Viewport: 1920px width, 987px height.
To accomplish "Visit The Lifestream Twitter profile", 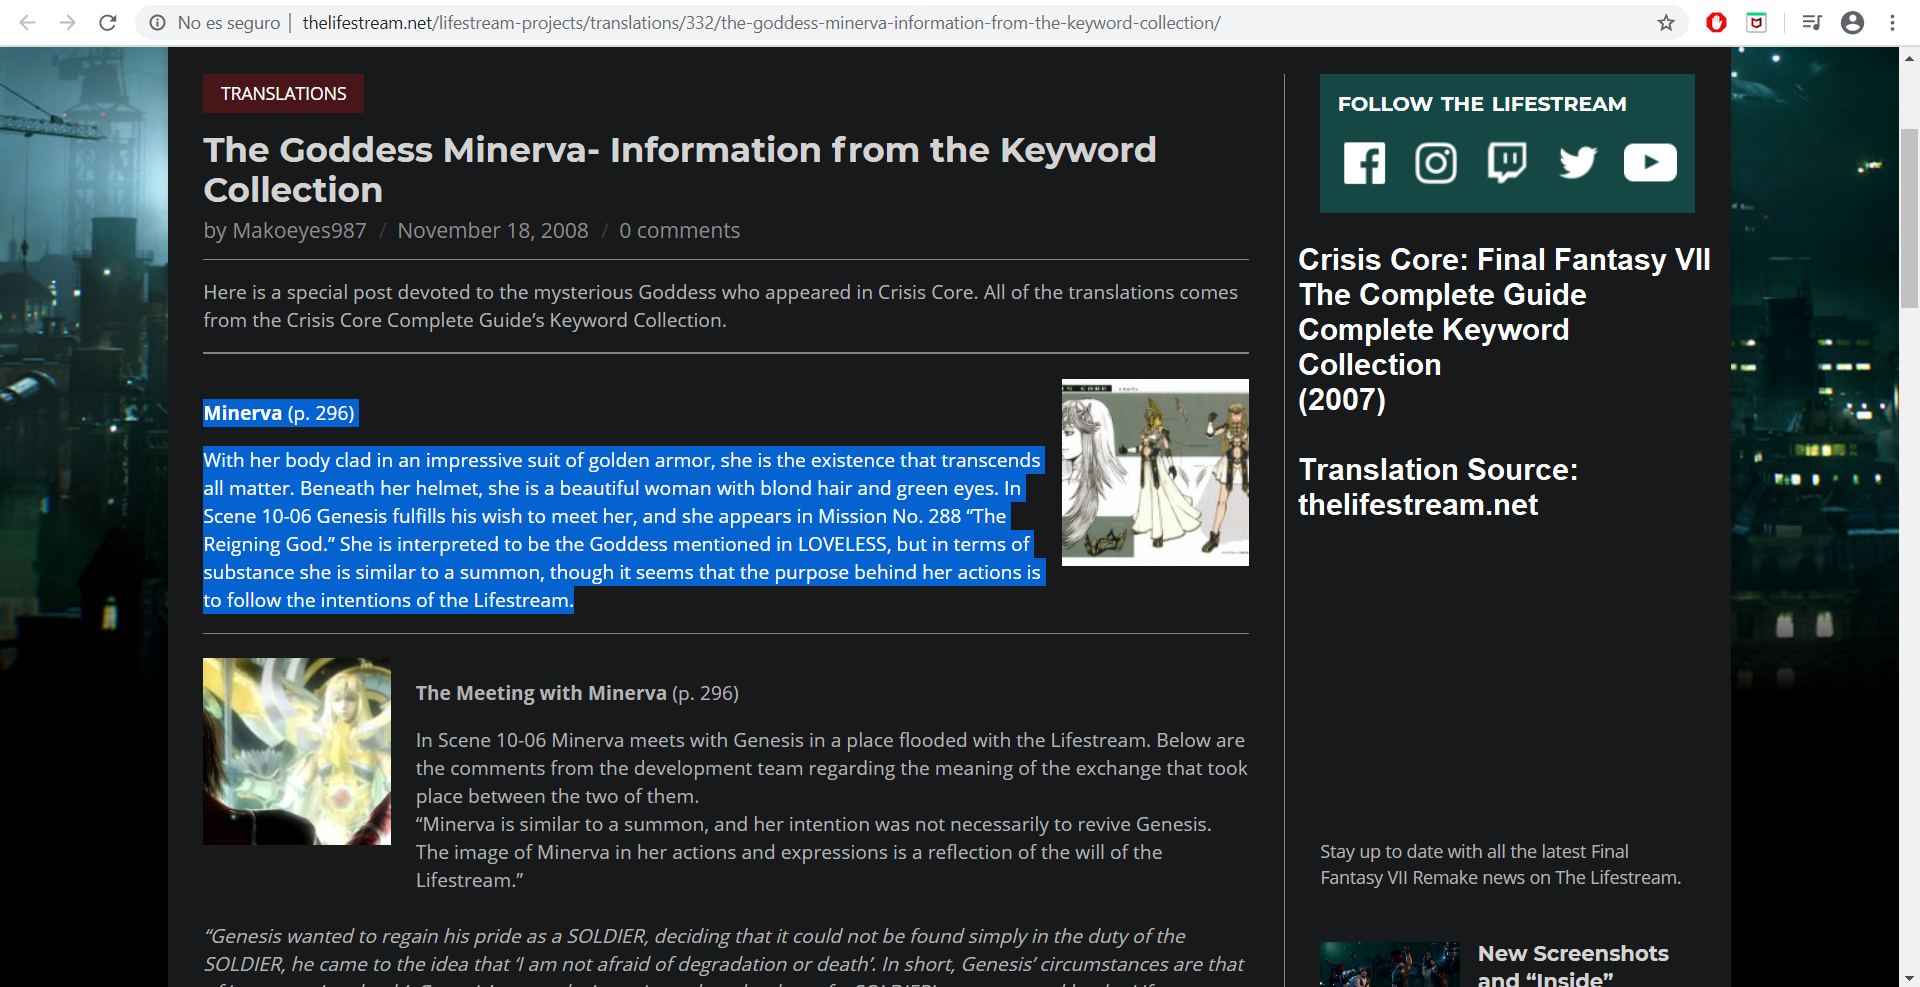I will tap(1578, 163).
